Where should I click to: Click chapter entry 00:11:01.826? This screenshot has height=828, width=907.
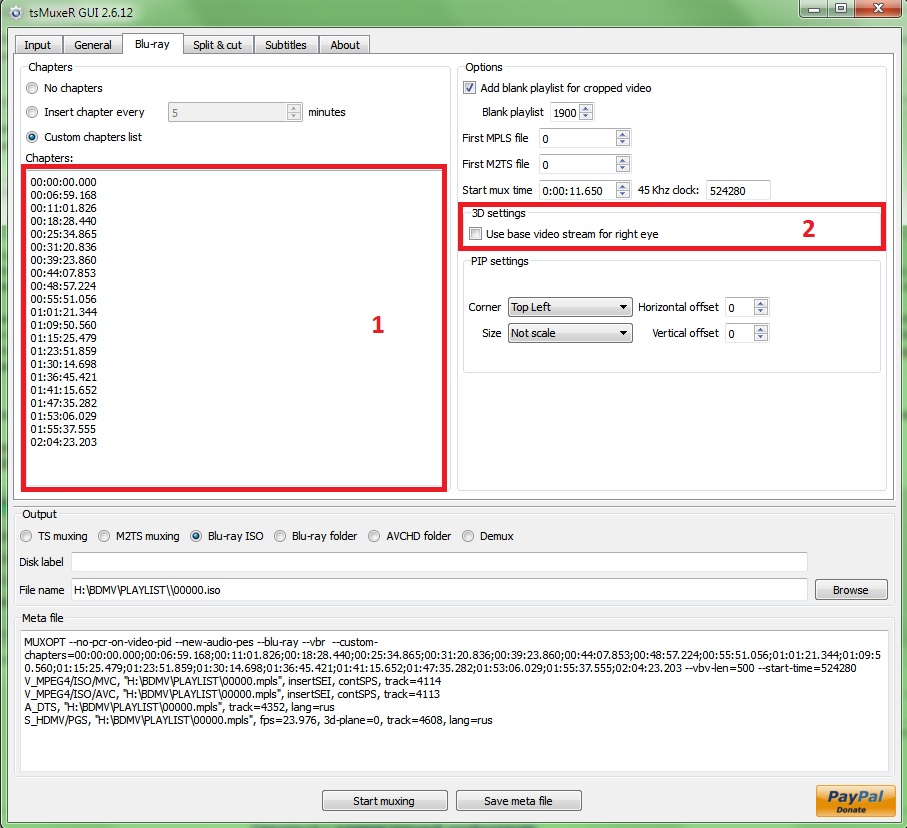pyautogui.click(x=64, y=208)
